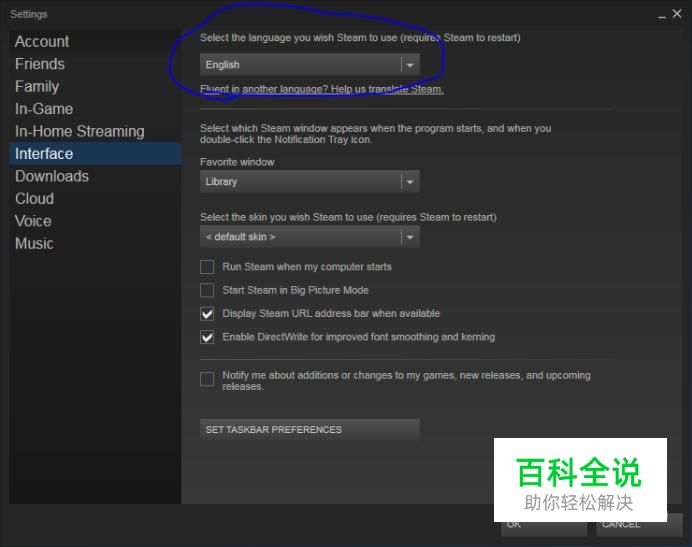Go to Family settings
Screen dimensions: 692x547
click(95, 87)
